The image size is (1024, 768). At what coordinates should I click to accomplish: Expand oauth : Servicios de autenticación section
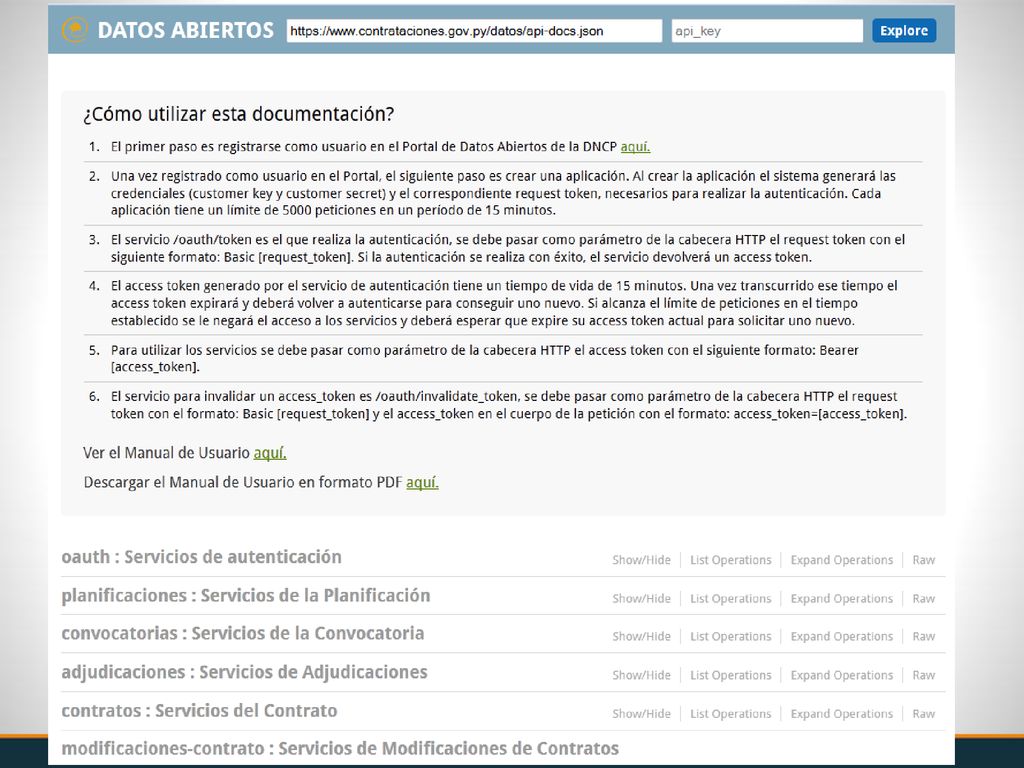pos(201,557)
